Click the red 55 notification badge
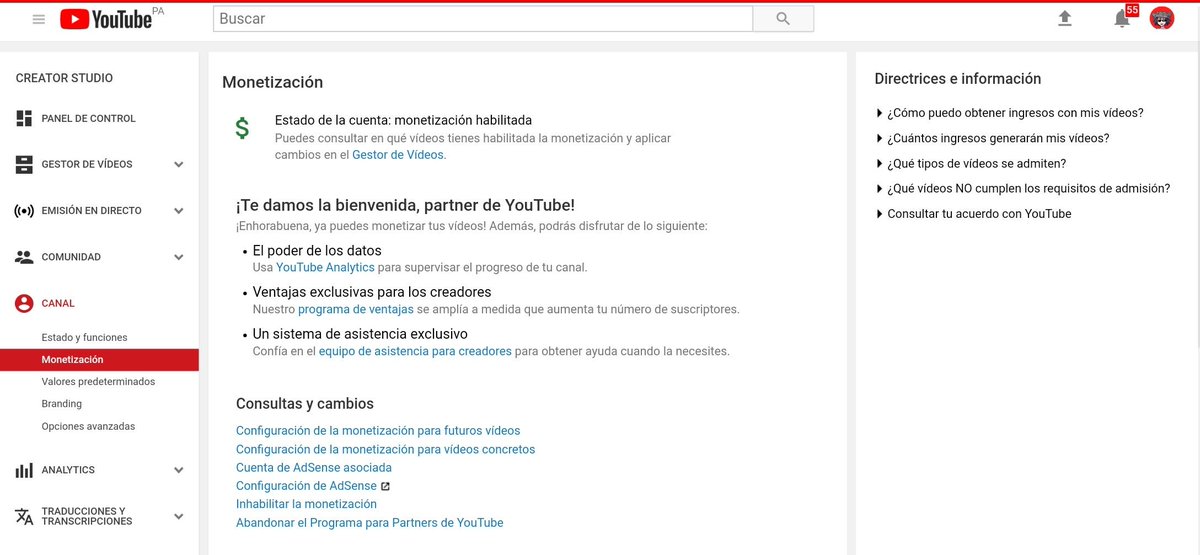This screenshot has width=1200, height=555. point(1132,9)
